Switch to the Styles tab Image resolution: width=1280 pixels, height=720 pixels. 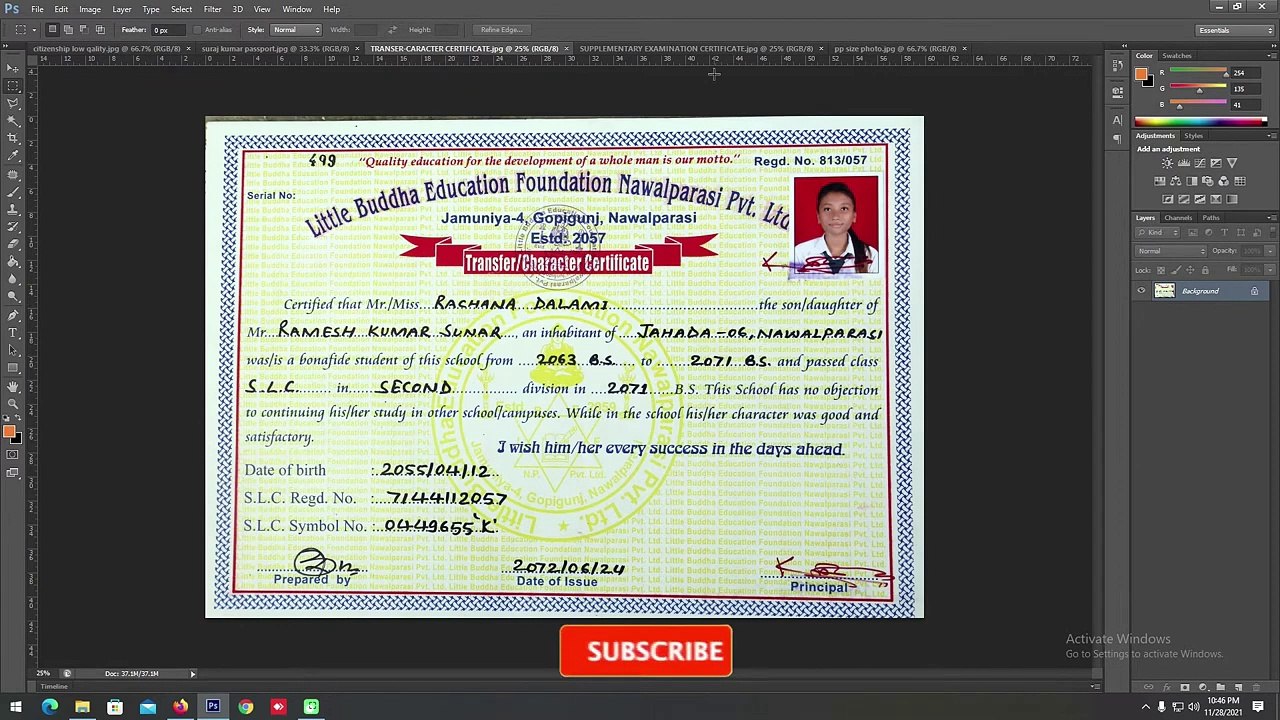pos(1194,136)
